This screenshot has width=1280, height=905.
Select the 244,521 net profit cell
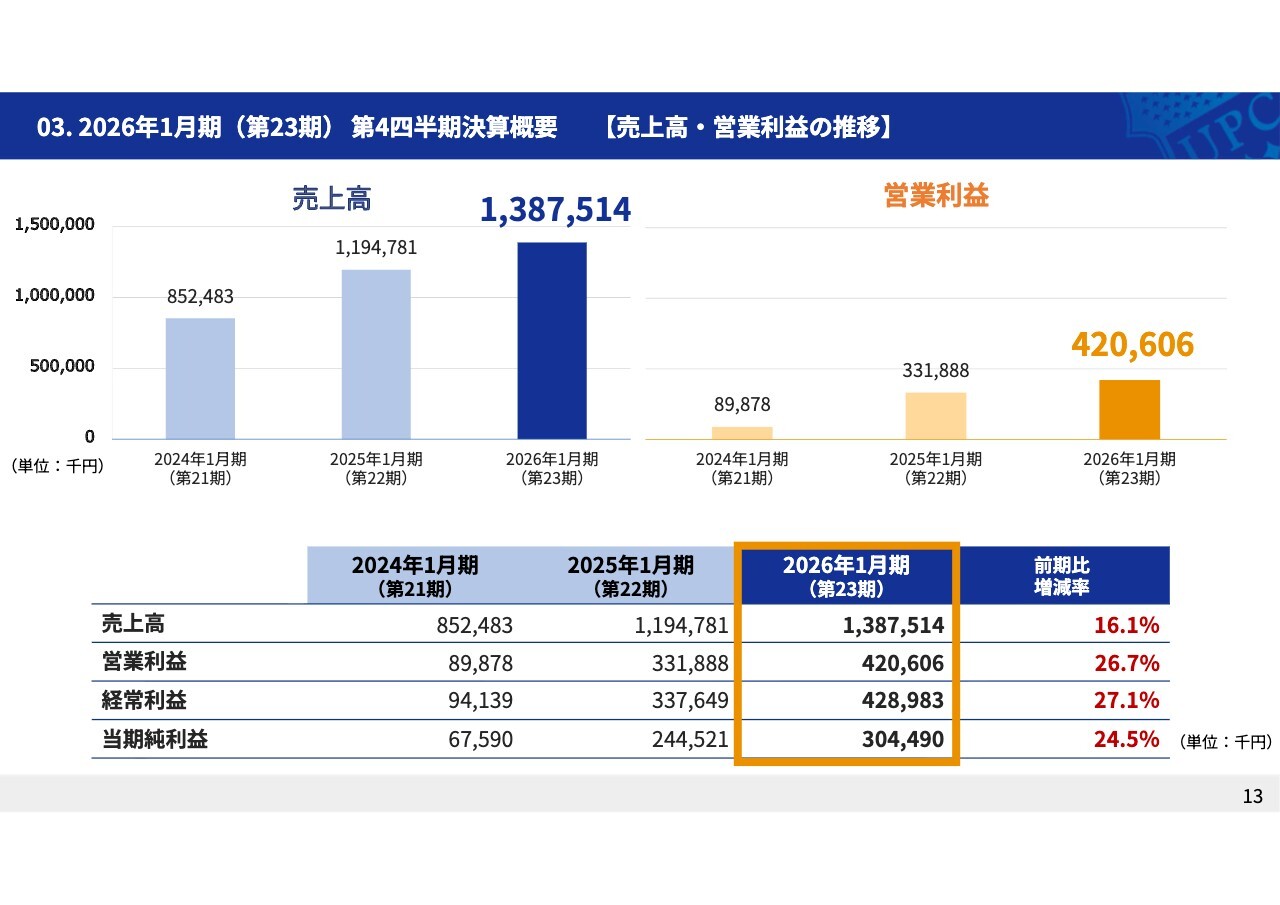coord(682,739)
